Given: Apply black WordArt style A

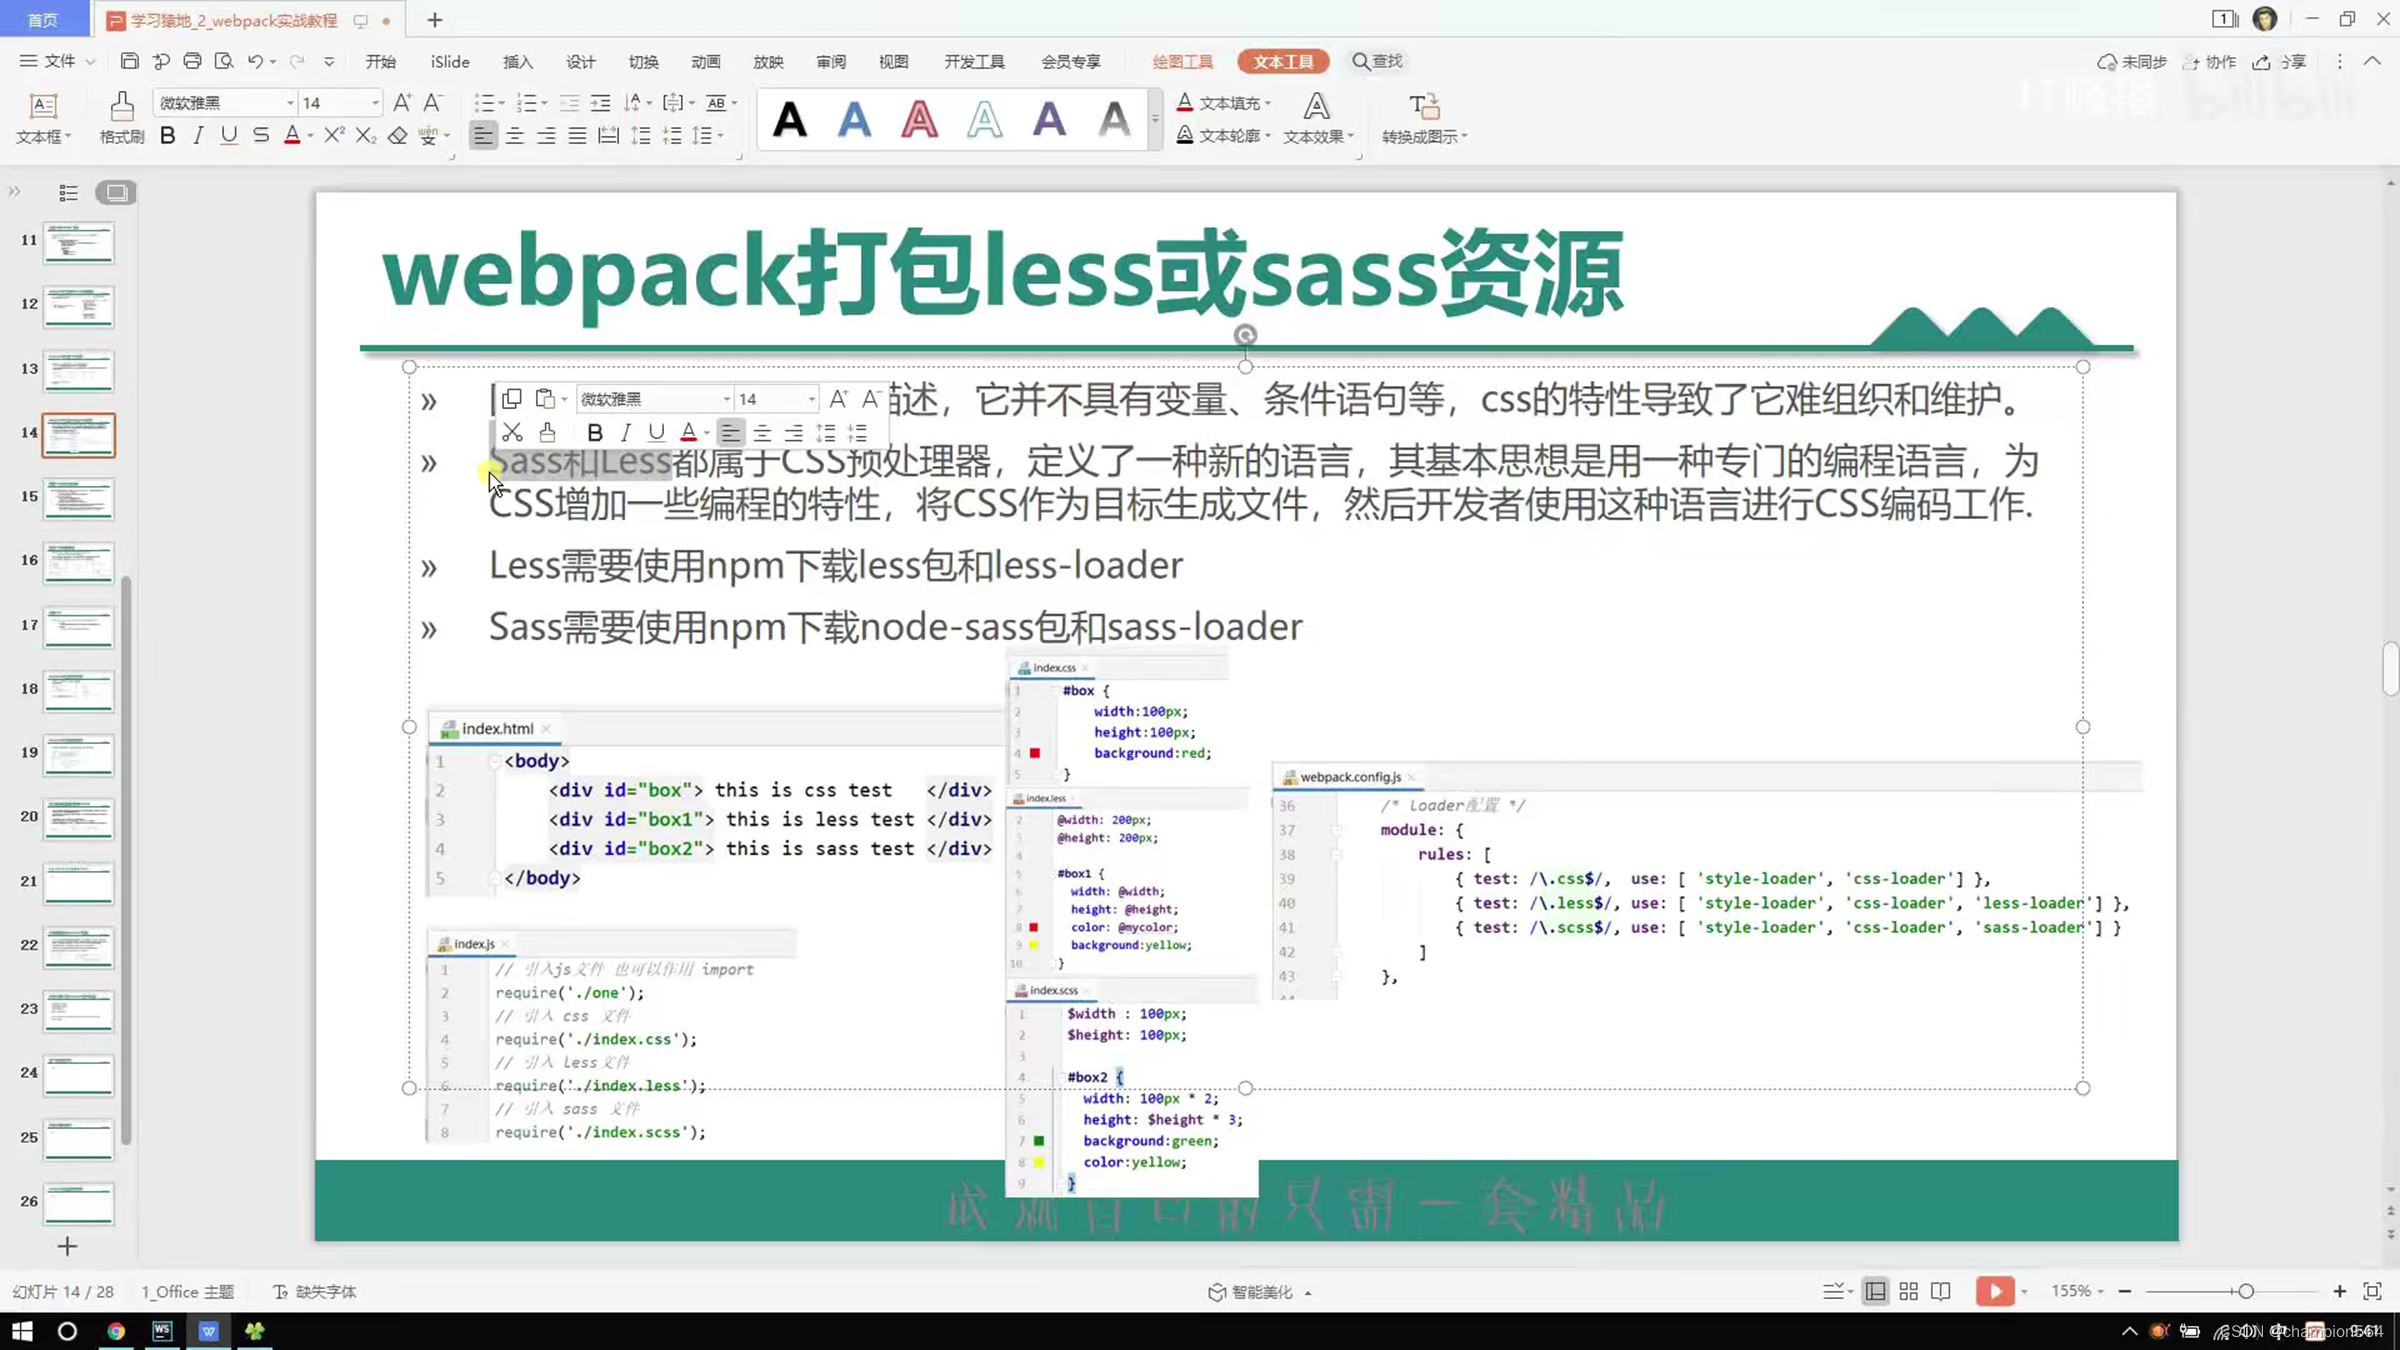Looking at the screenshot, I should tap(790, 119).
